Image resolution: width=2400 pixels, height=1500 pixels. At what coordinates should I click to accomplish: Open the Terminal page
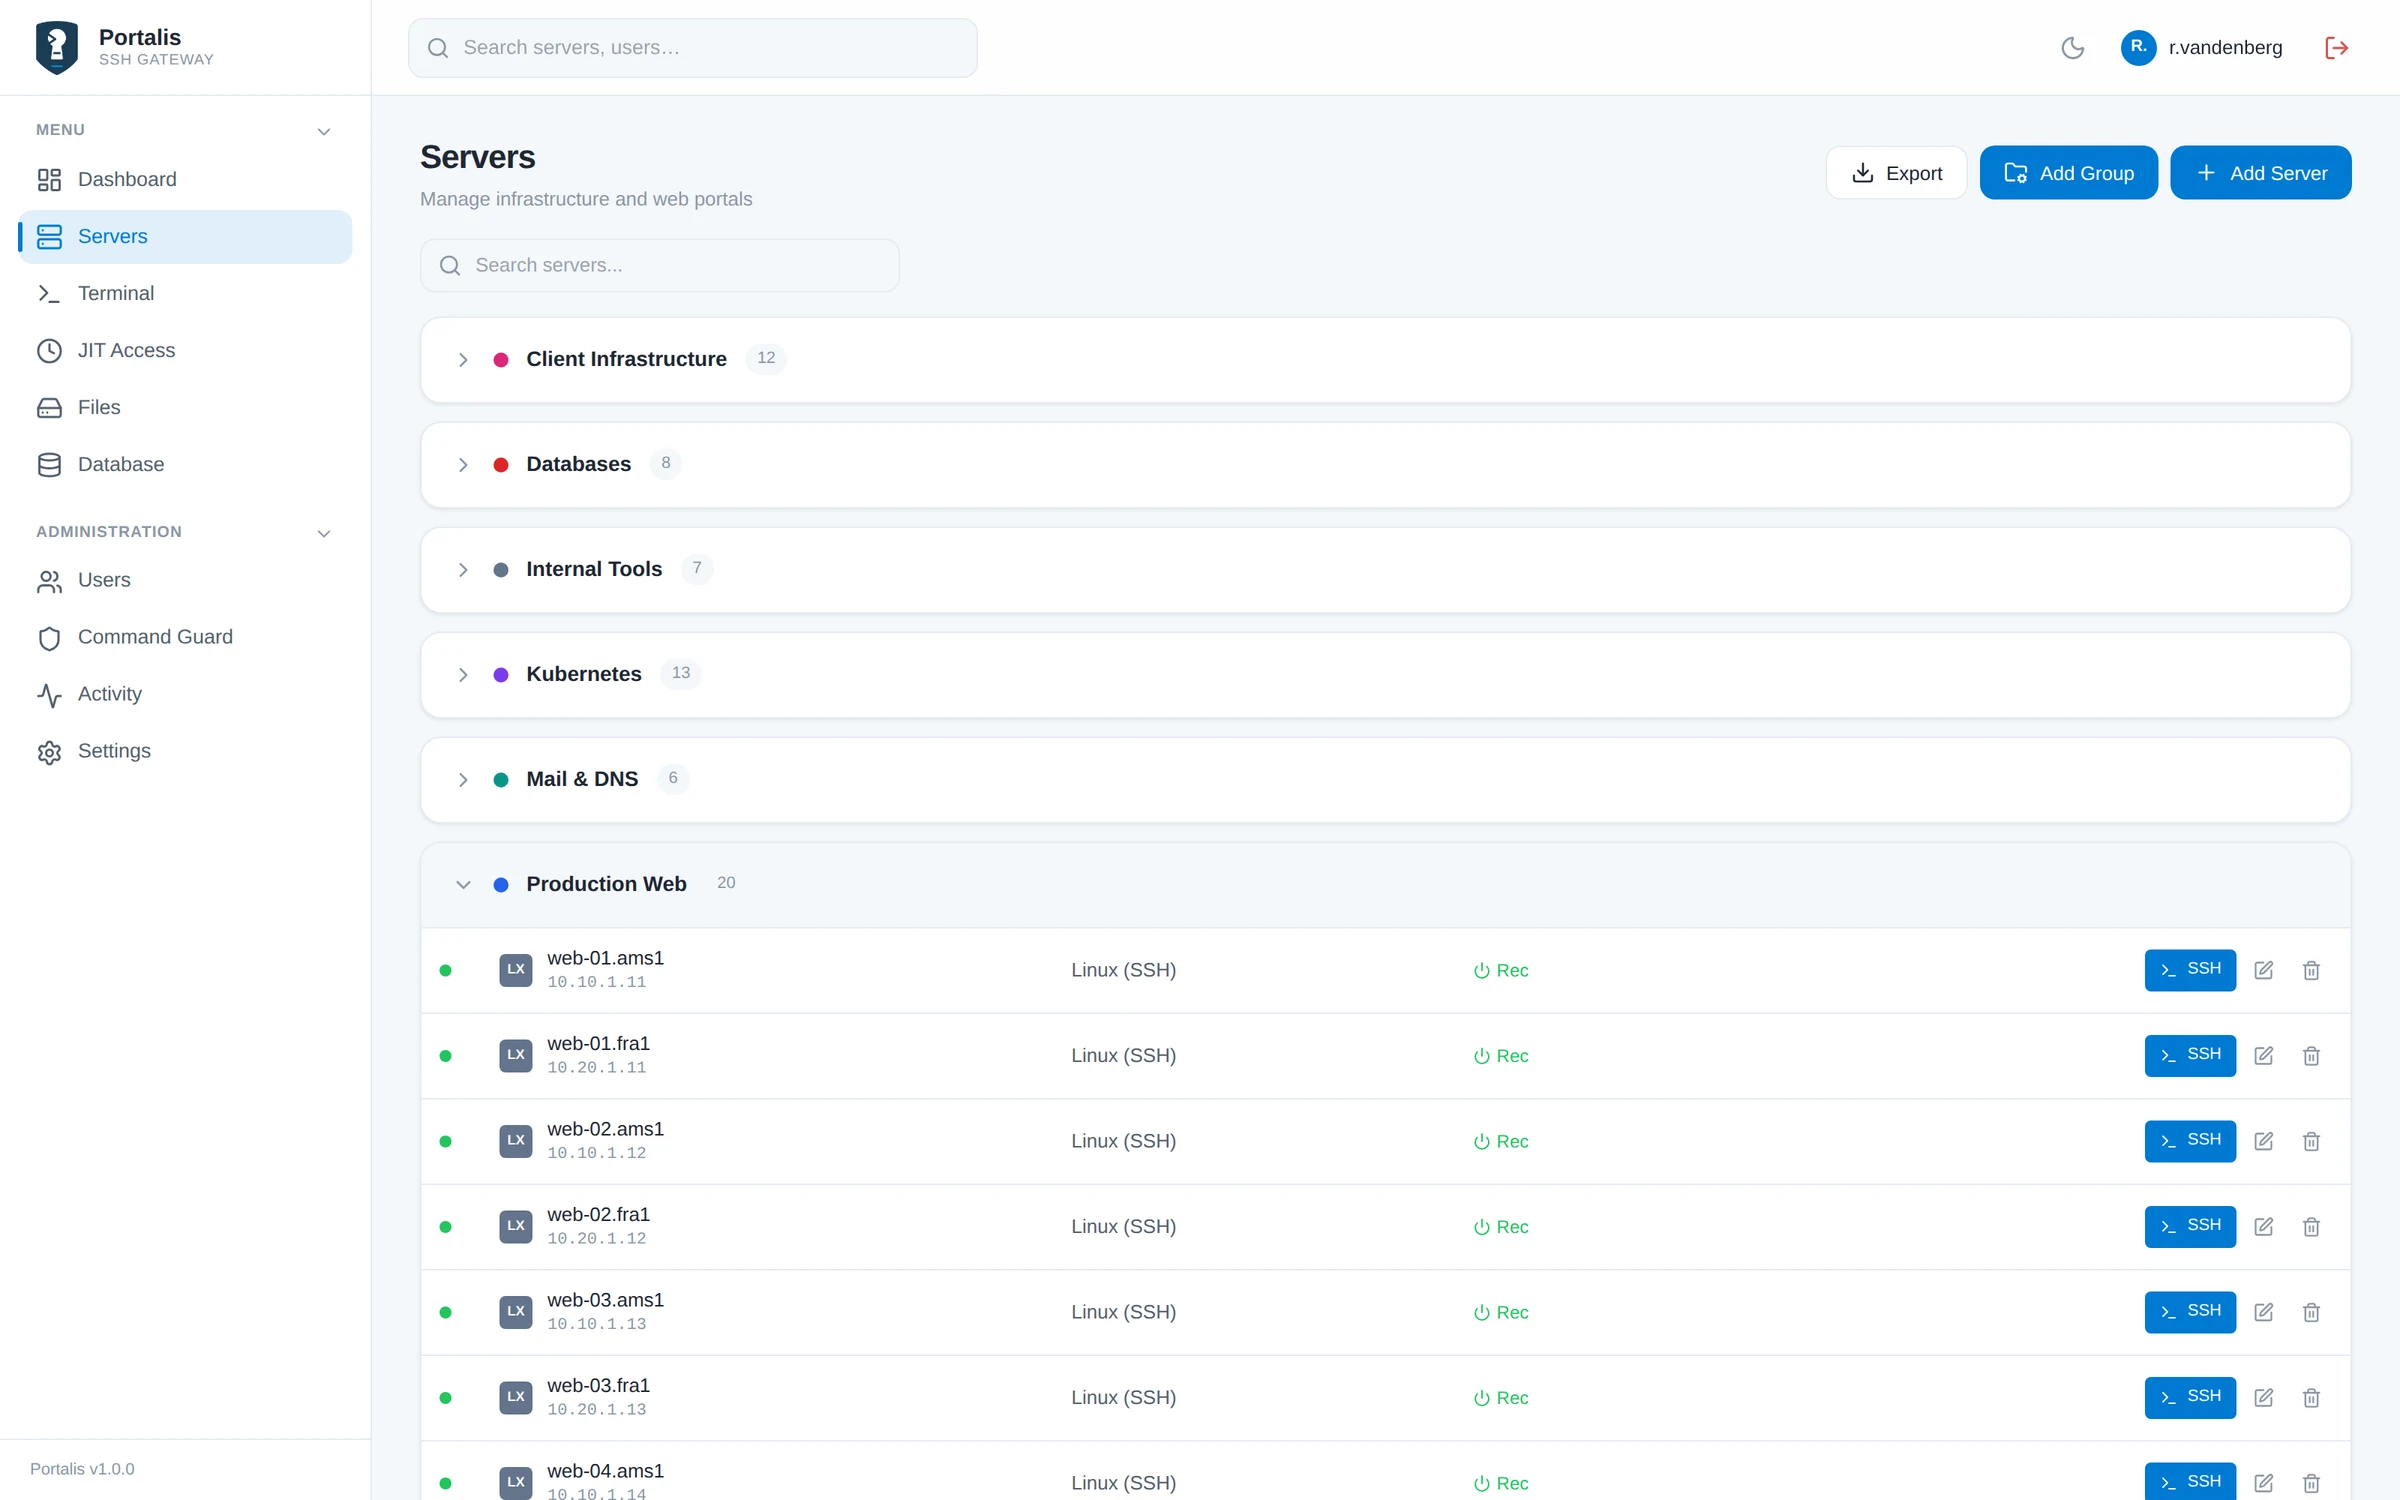pyautogui.click(x=185, y=294)
